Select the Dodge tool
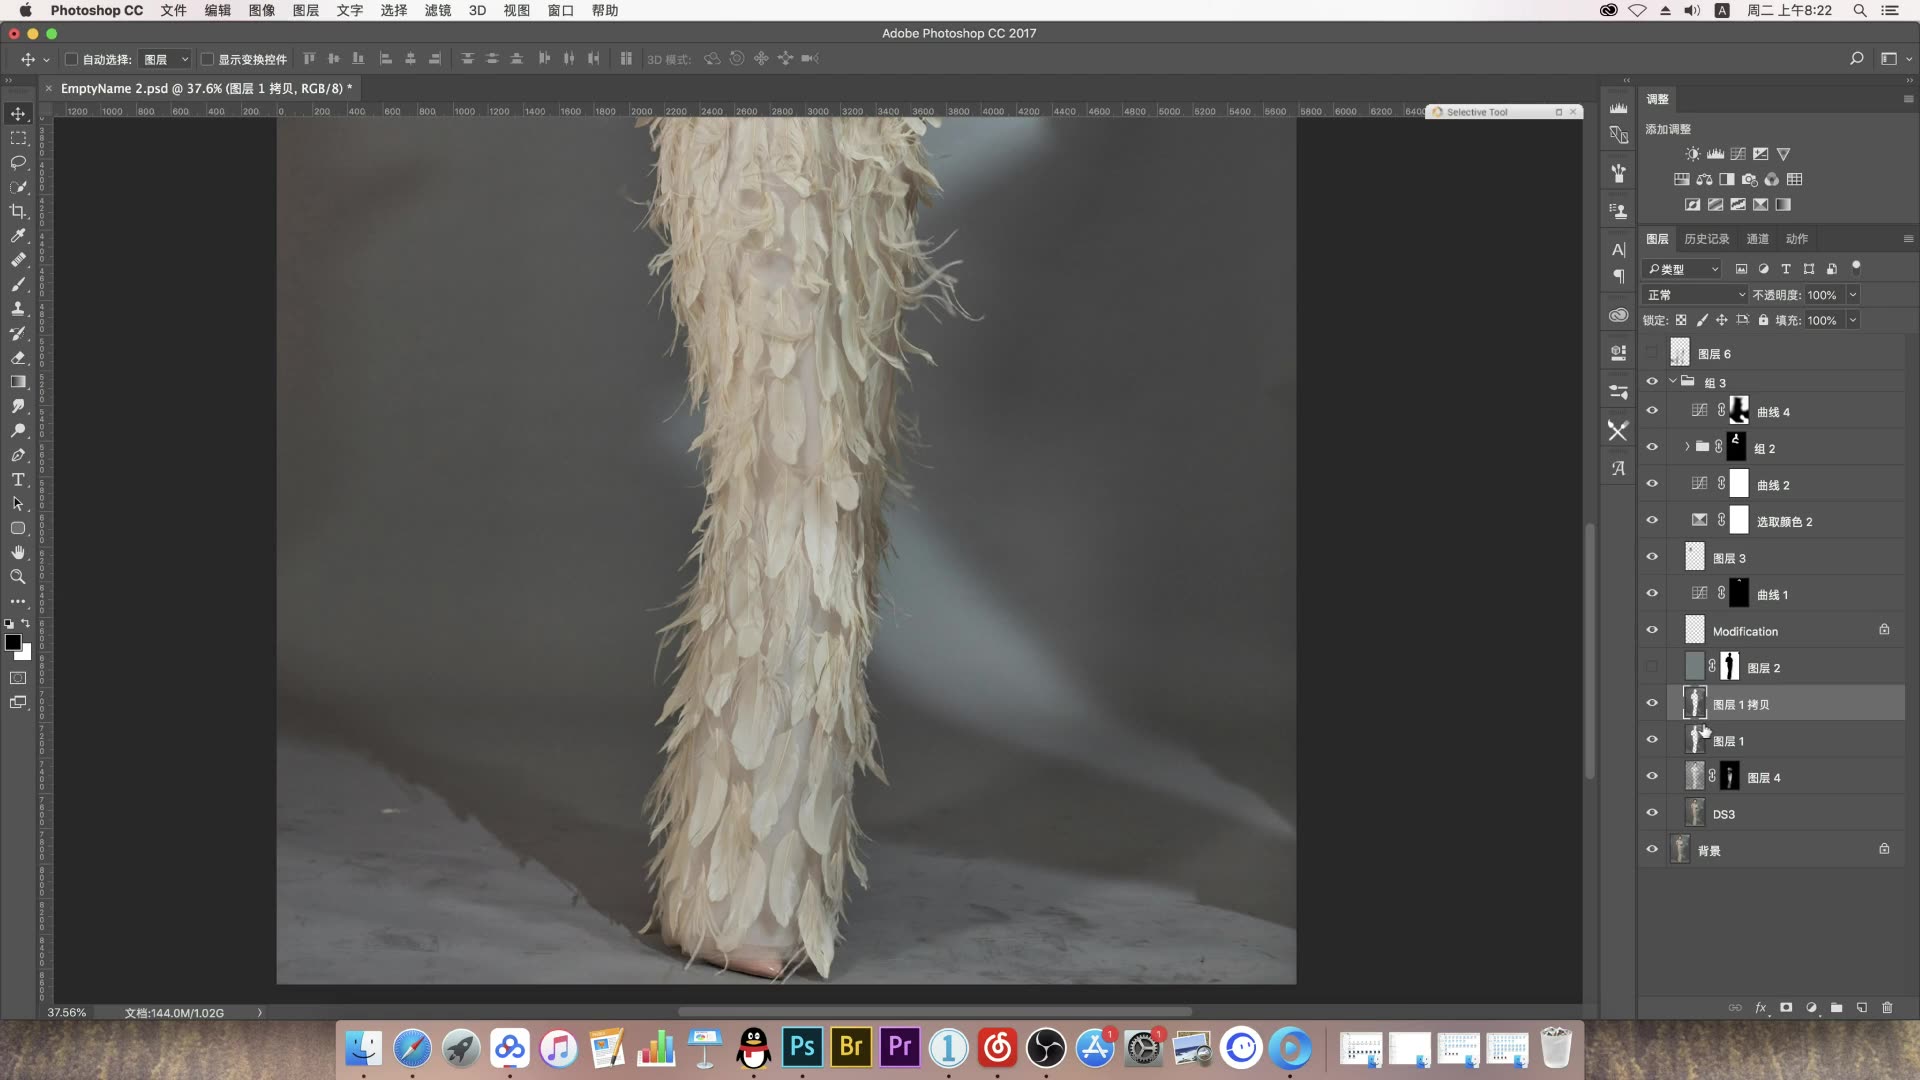1920x1080 pixels. coord(18,431)
